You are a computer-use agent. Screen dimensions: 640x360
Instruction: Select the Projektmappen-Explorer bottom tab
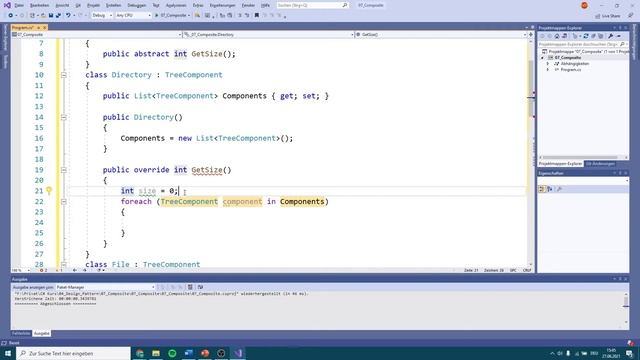pyautogui.click(x=560, y=164)
